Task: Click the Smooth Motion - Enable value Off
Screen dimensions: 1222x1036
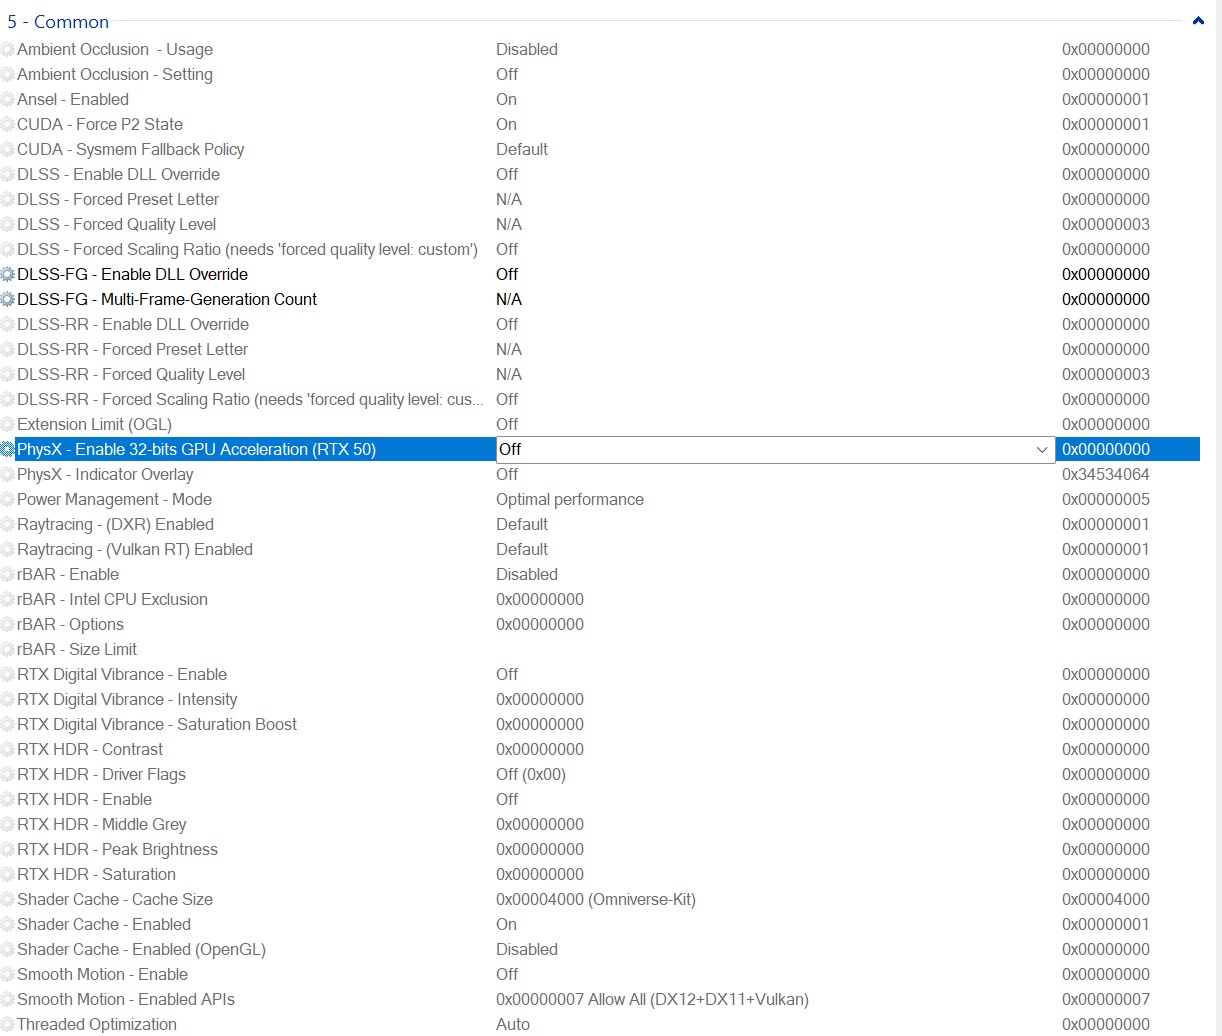Action: (507, 974)
